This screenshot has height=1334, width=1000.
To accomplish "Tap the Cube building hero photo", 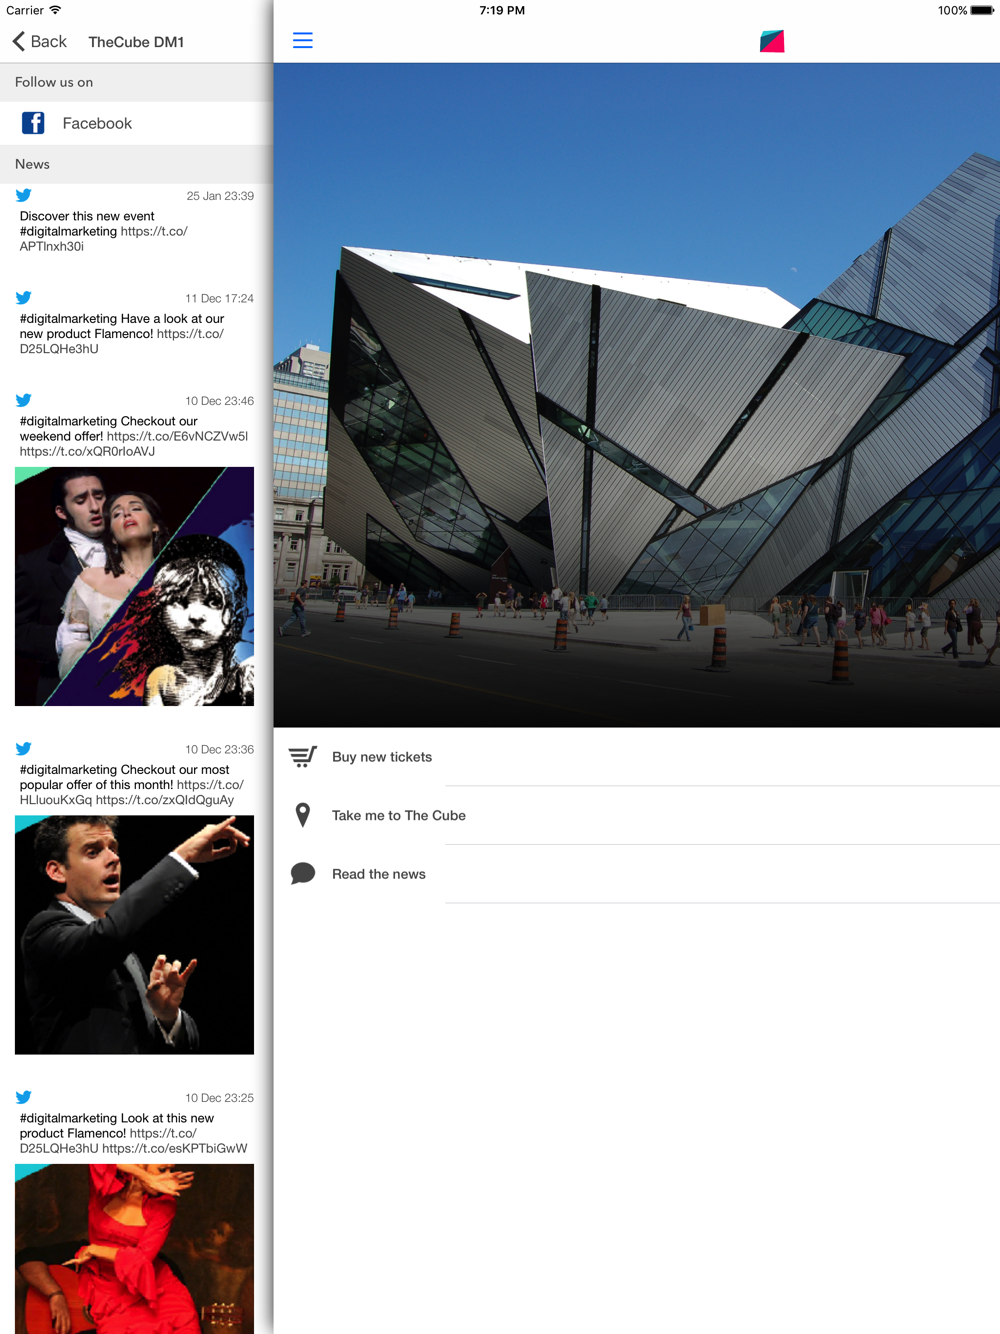I will click(x=637, y=395).
